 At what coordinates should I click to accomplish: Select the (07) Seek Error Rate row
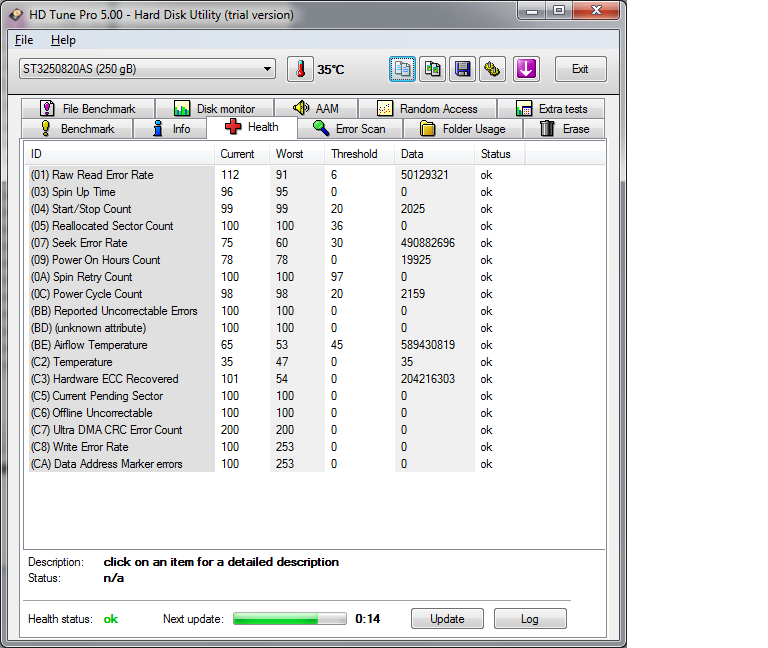[277, 243]
